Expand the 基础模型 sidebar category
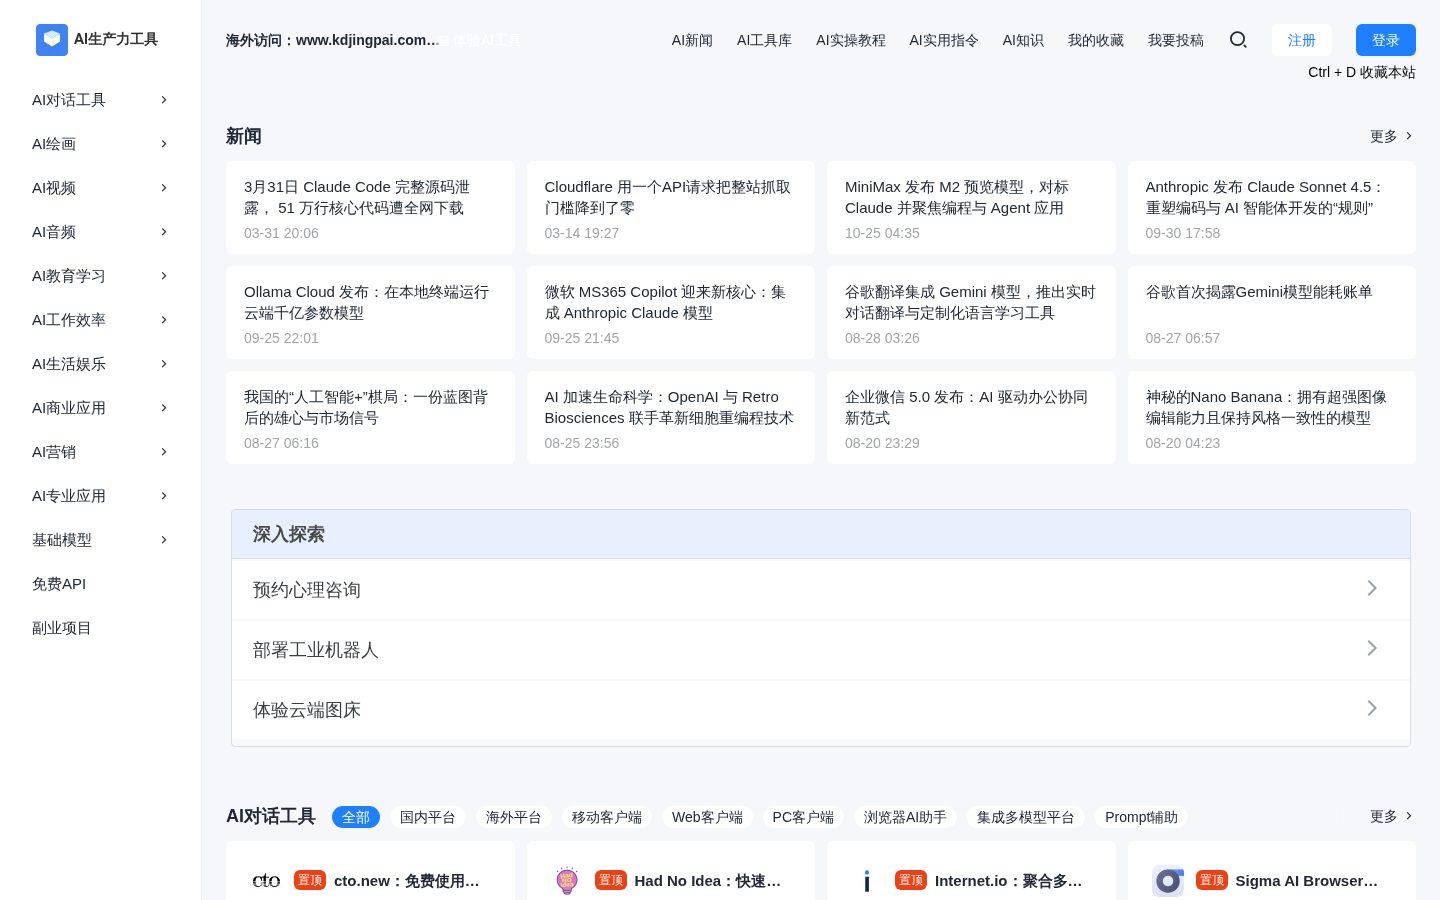The width and height of the screenshot is (1440, 900). pos(100,540)
